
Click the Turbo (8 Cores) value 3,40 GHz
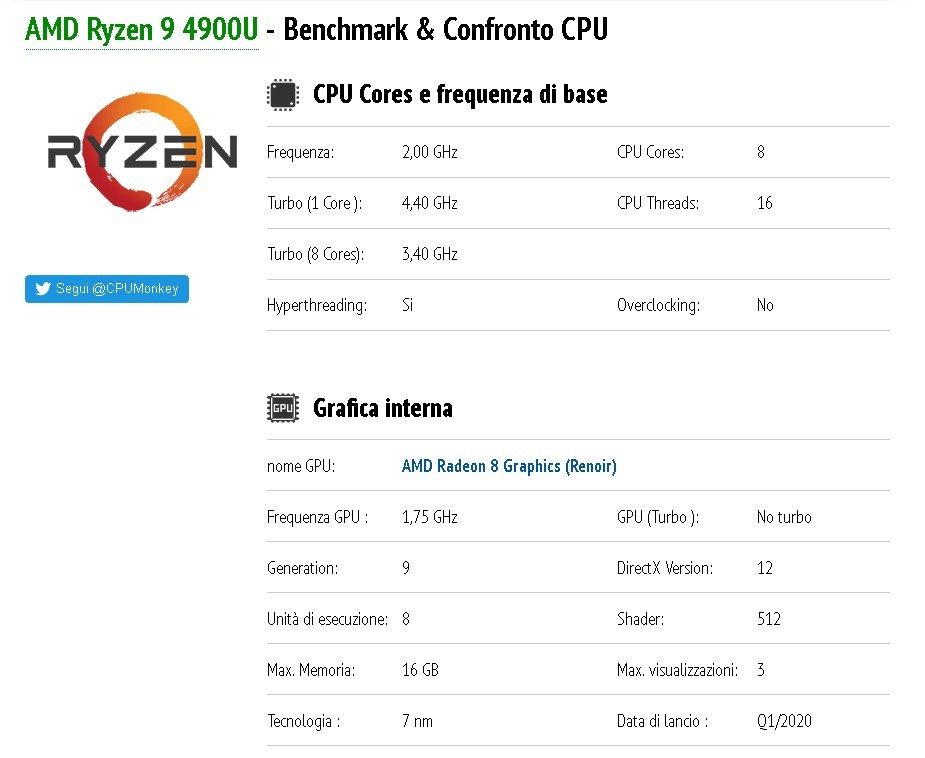(x=429, y=255)
